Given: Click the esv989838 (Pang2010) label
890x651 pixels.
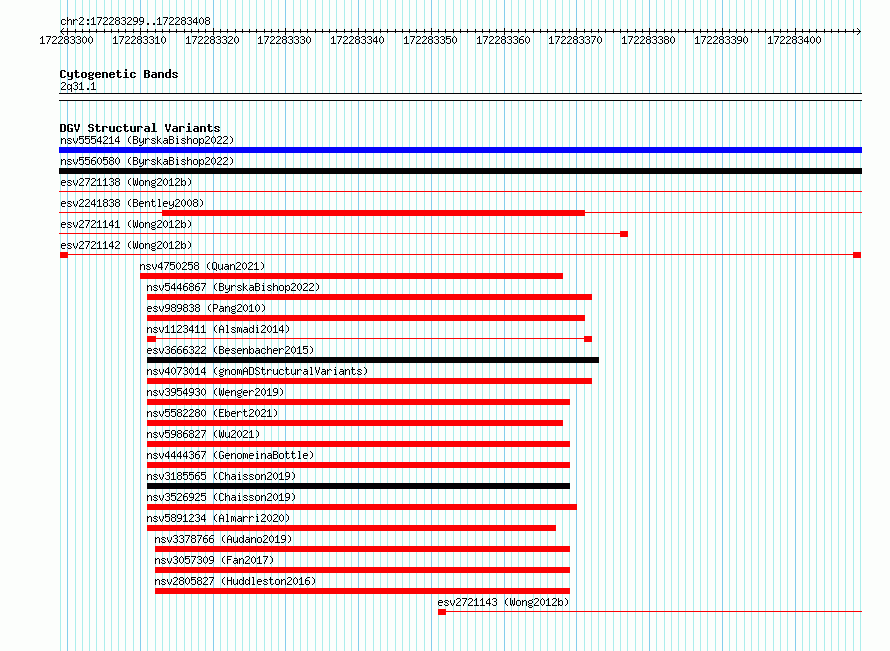Looking at the screenshot, I should click(206, 308).
